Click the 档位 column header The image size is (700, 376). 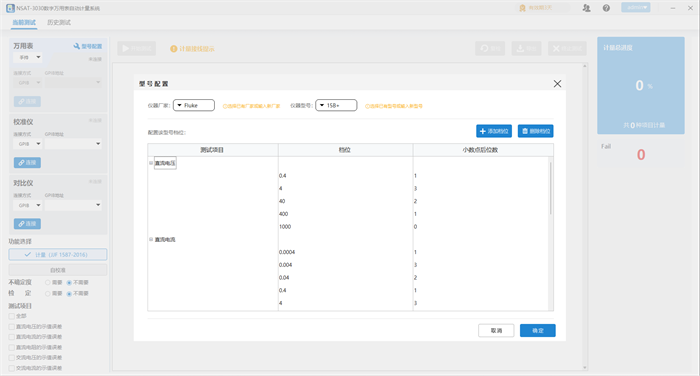click(x=345, y=150)
